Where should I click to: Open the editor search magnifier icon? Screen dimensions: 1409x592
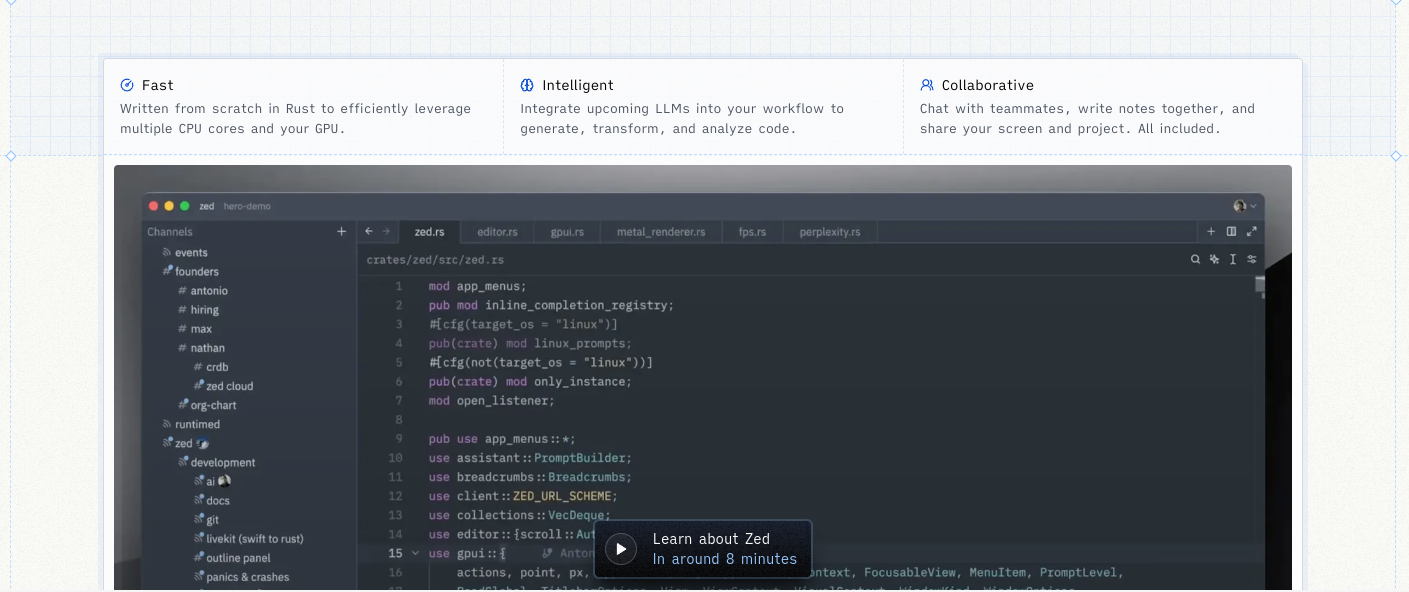[1195, 259]
